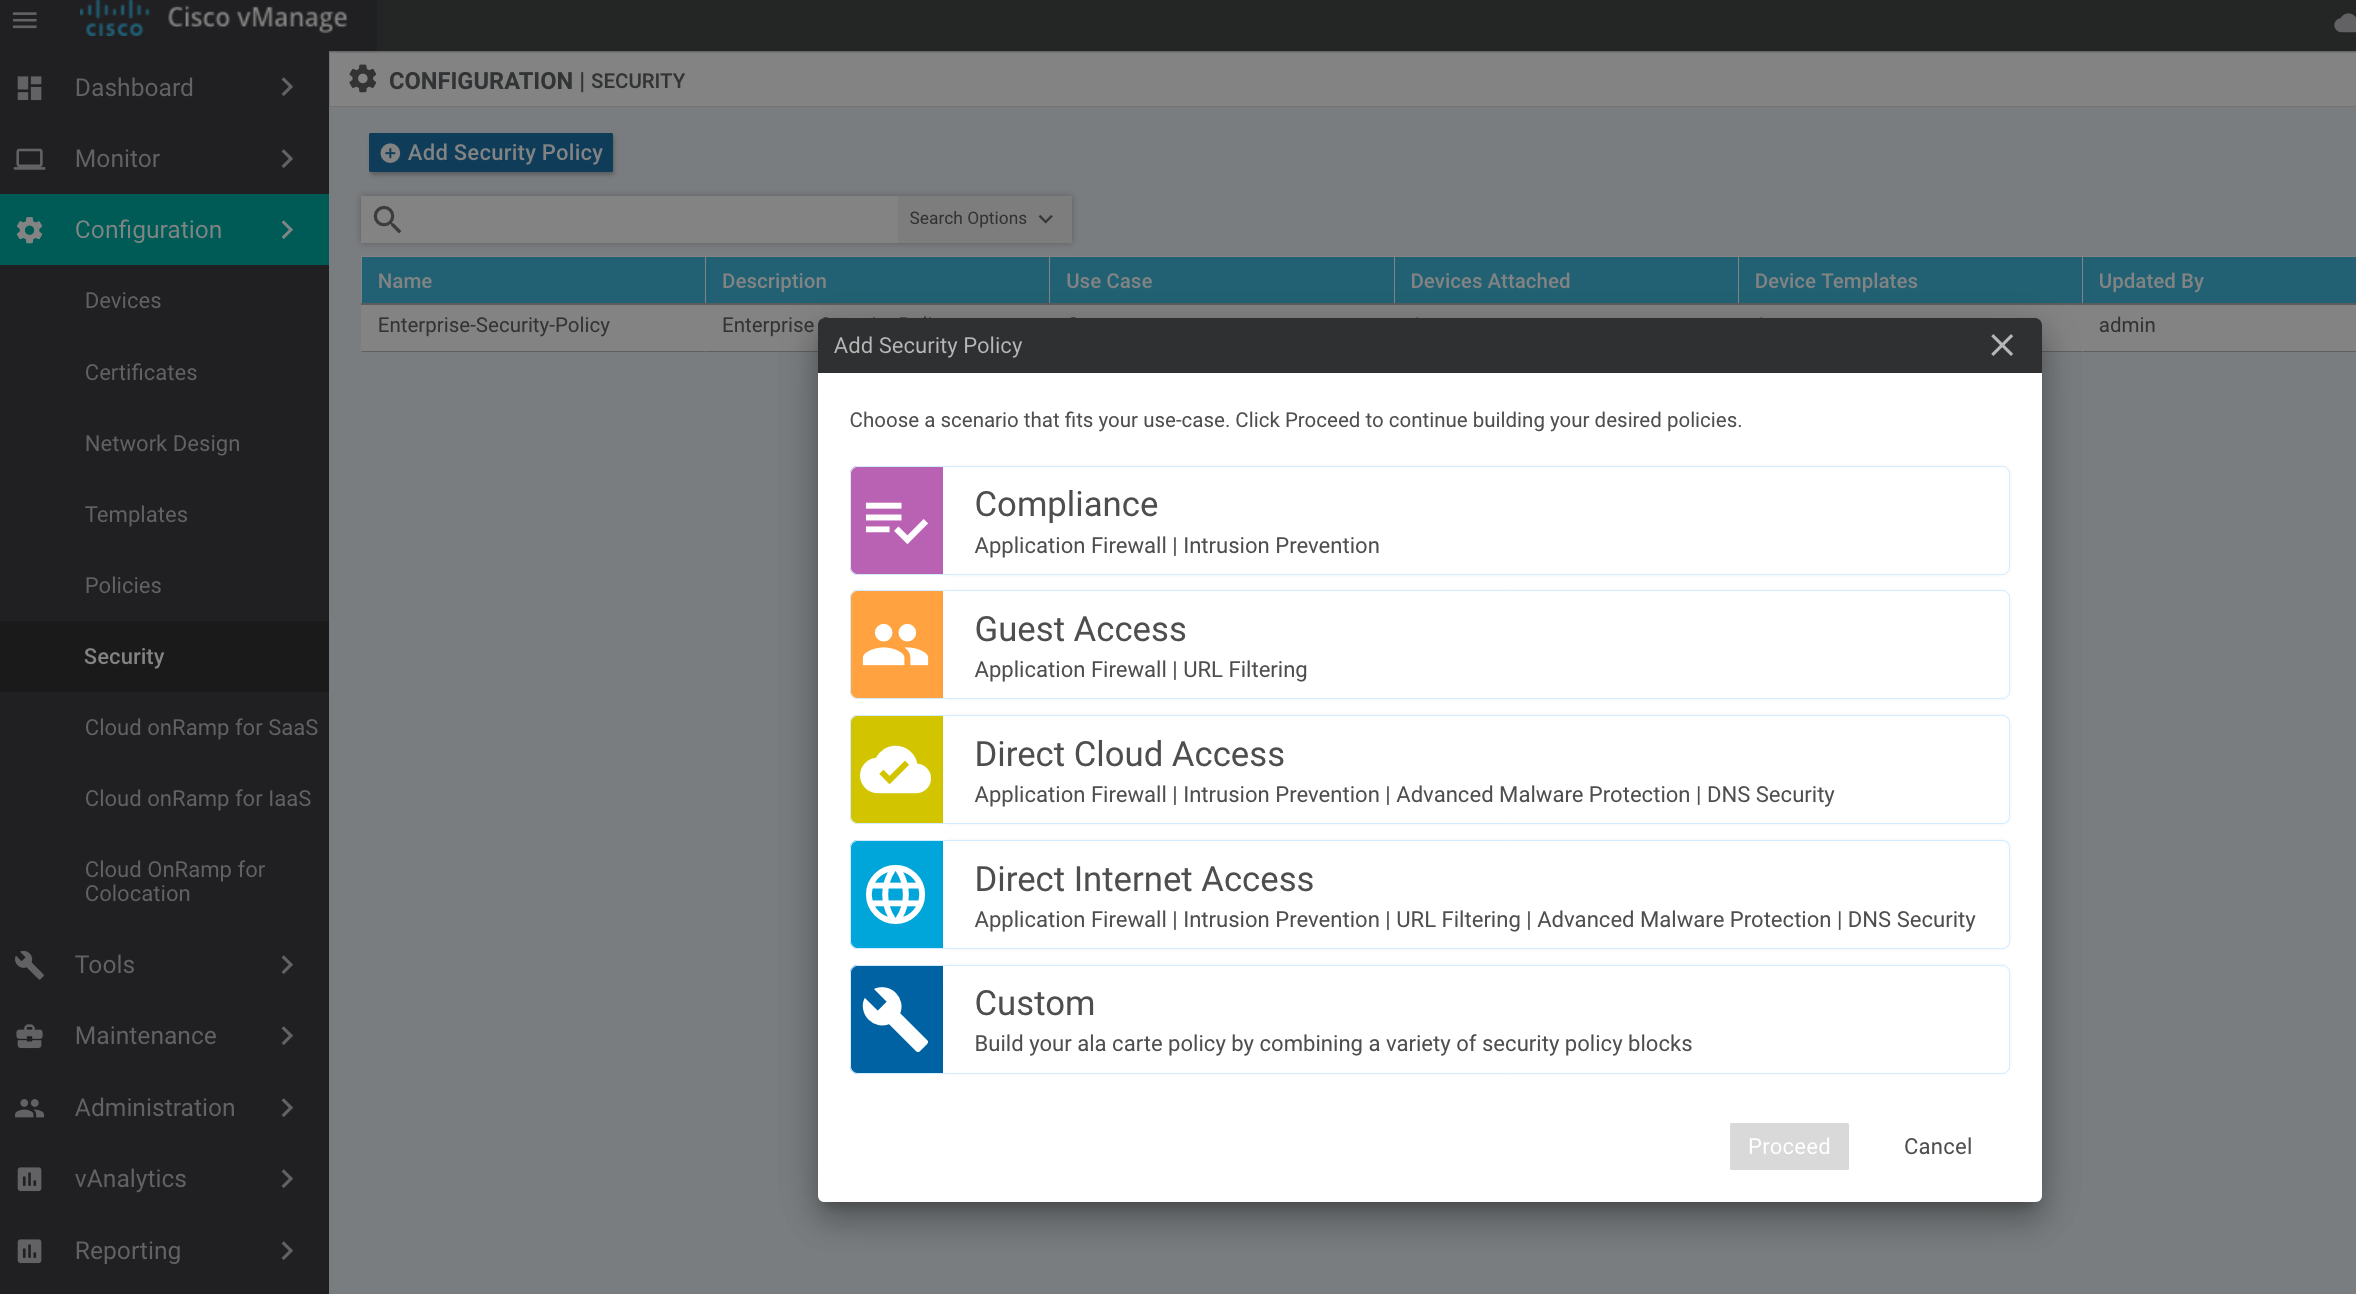This screenshot has height=1294, width=2356.
Task: Open Network Design in the sidebar
Action: (x=162, y=444)
